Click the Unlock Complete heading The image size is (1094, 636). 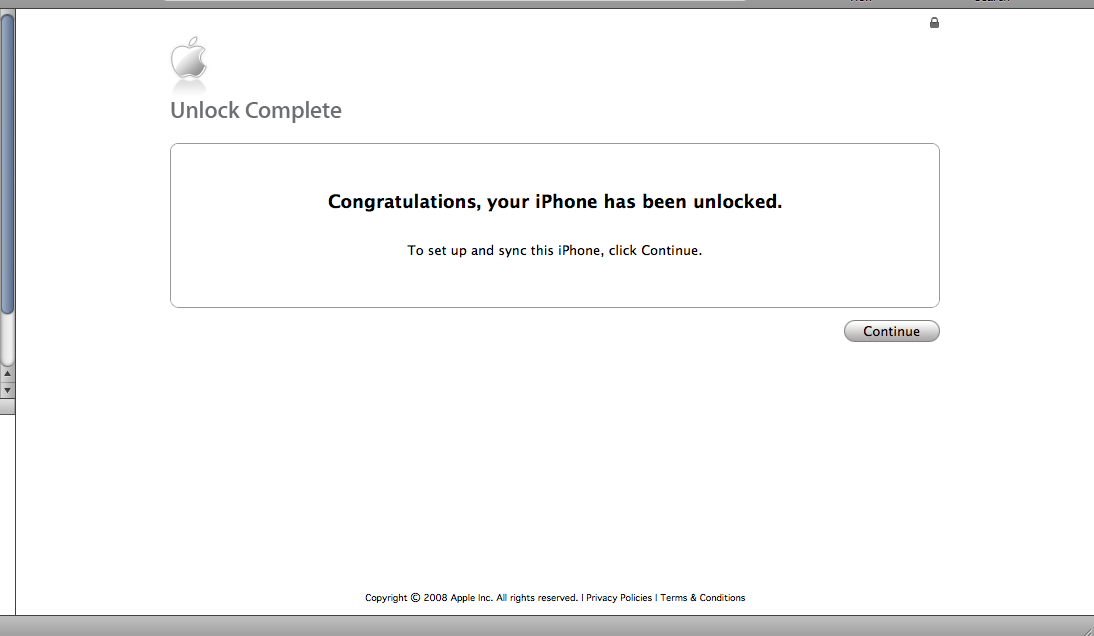point(255,110)
